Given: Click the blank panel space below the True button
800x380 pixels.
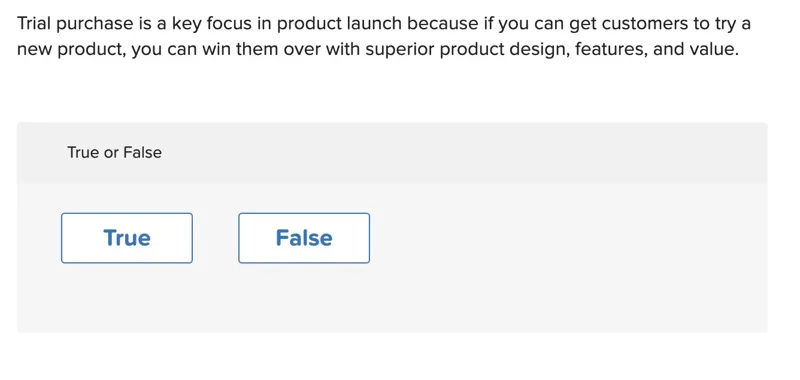Looking at the screenshot, I should point(127,298).
